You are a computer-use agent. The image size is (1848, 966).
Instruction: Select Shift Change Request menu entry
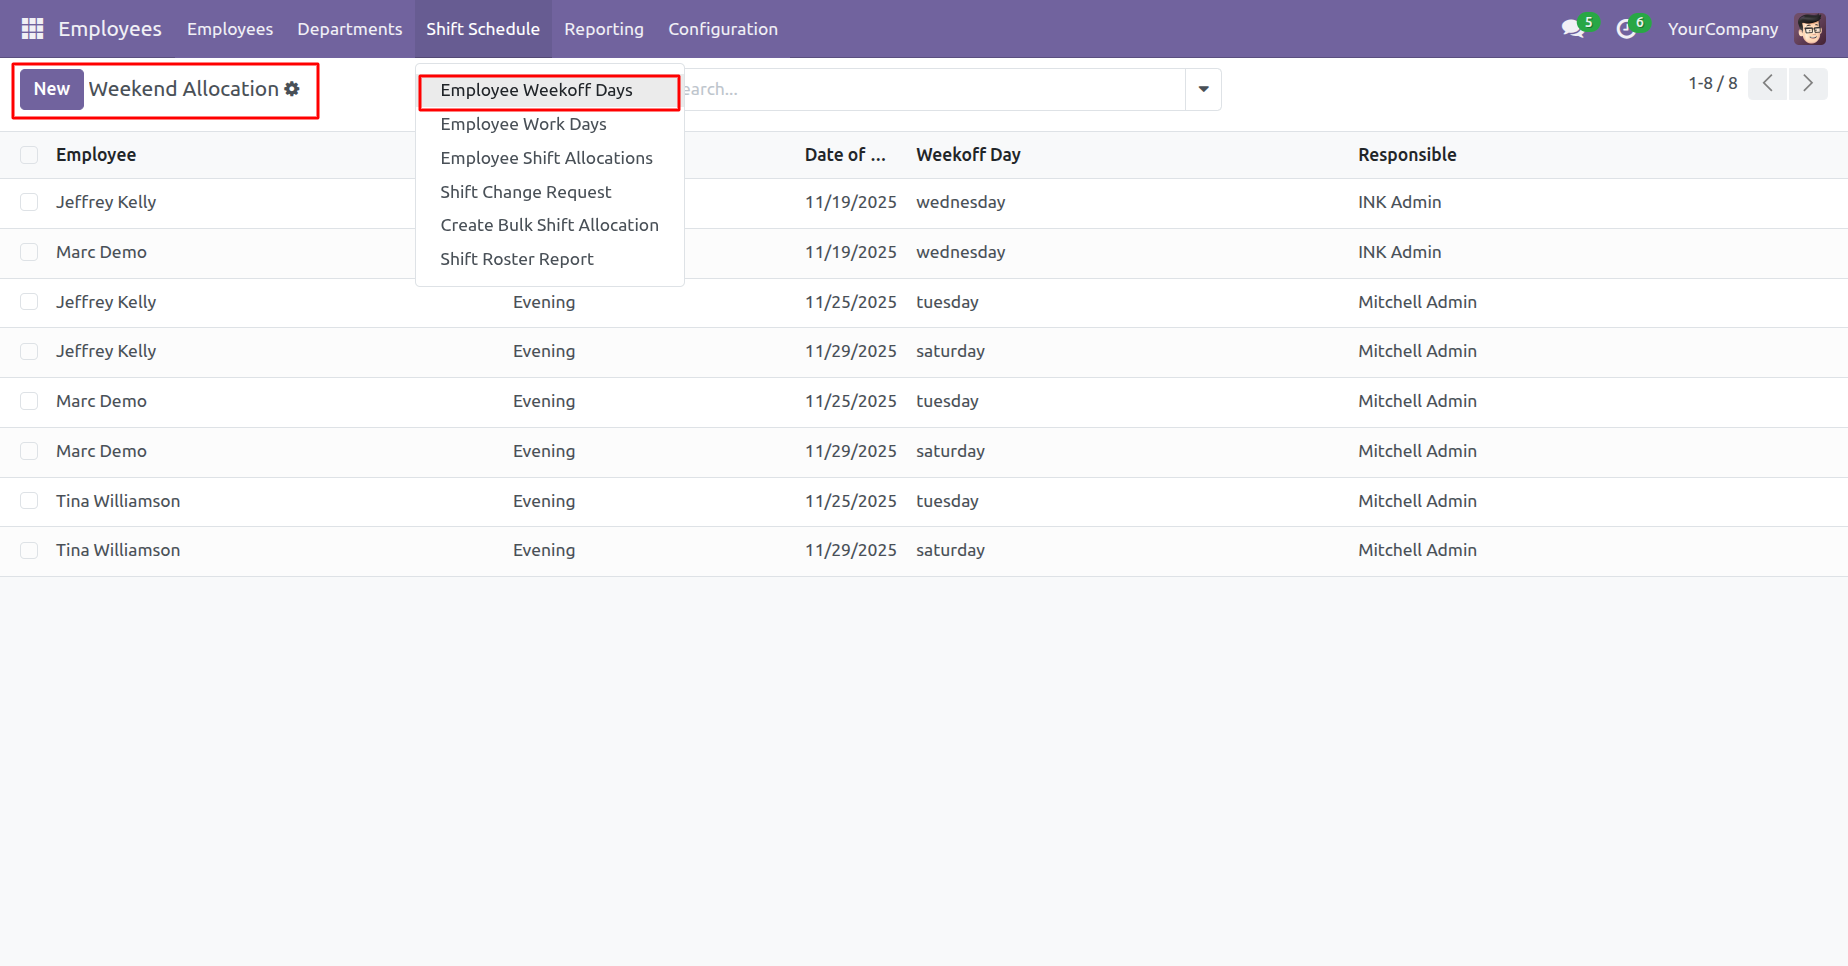click(549, 192)
